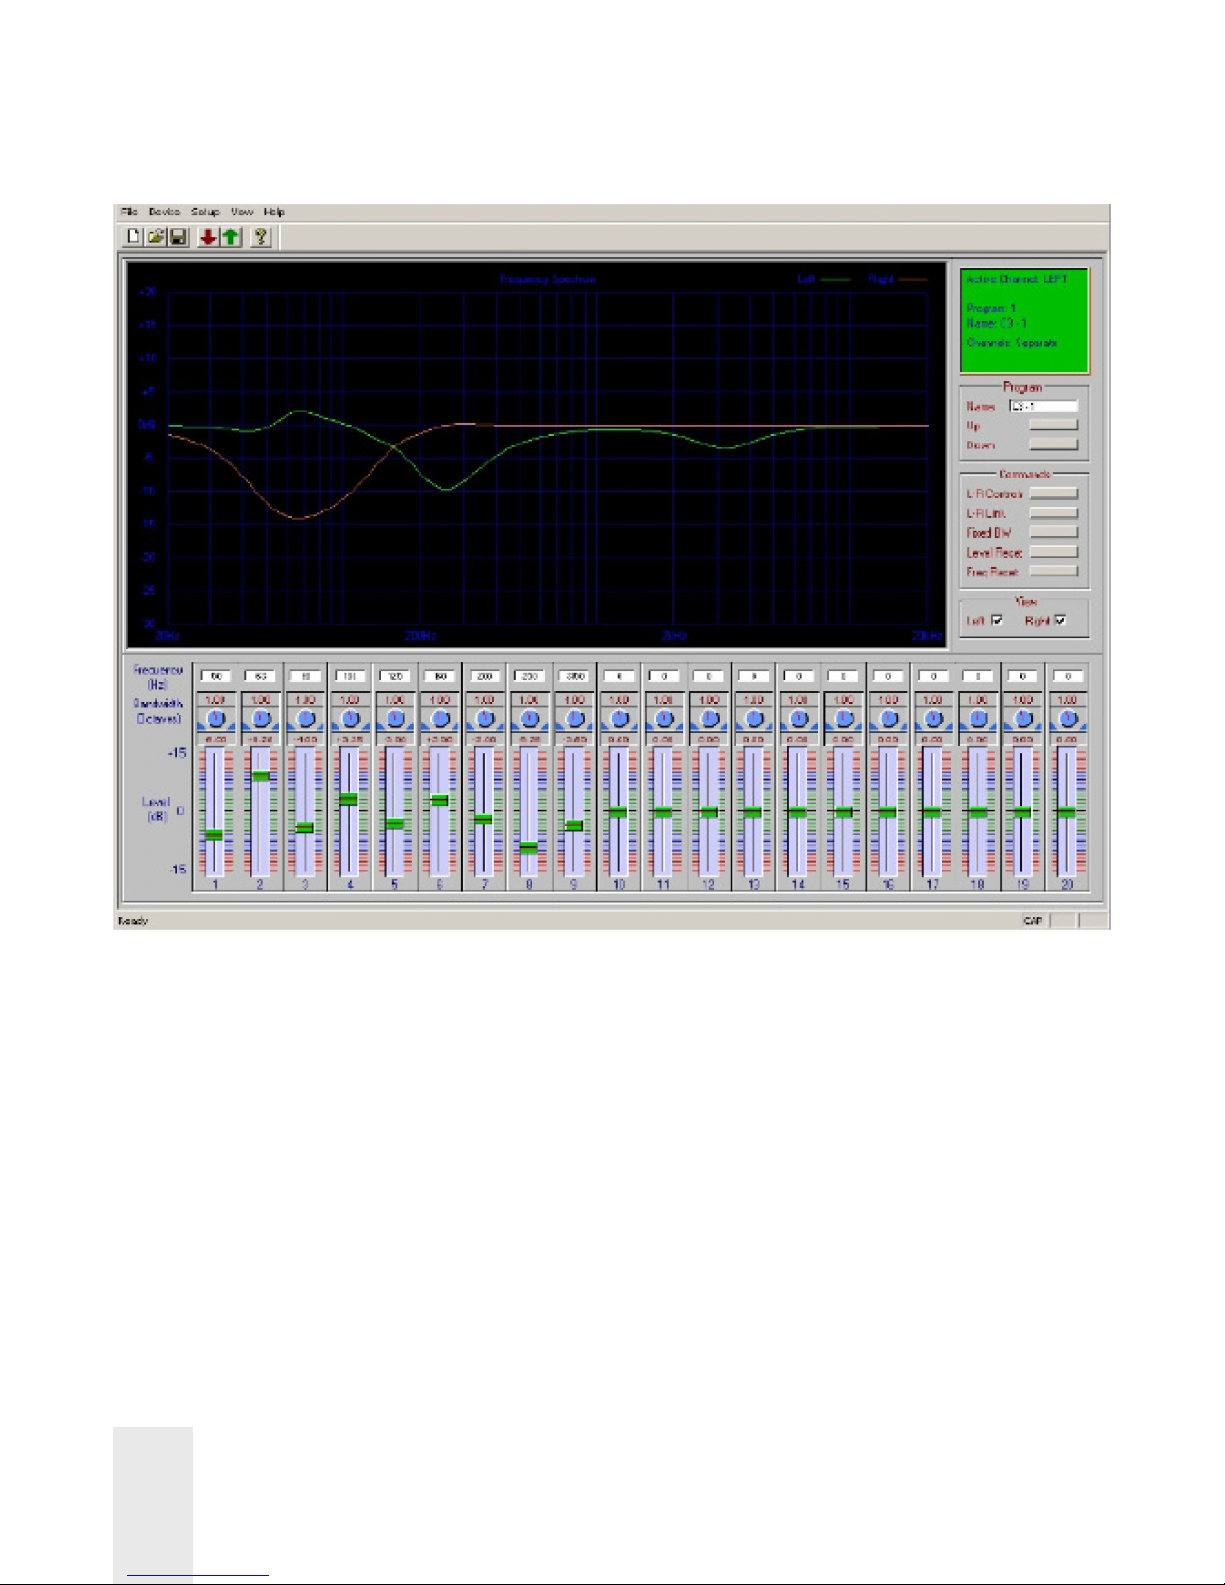Click the band 1 level slider handle
Image resolution: width=1225 pixels, height=1585 pixels.
click(214, 835)
